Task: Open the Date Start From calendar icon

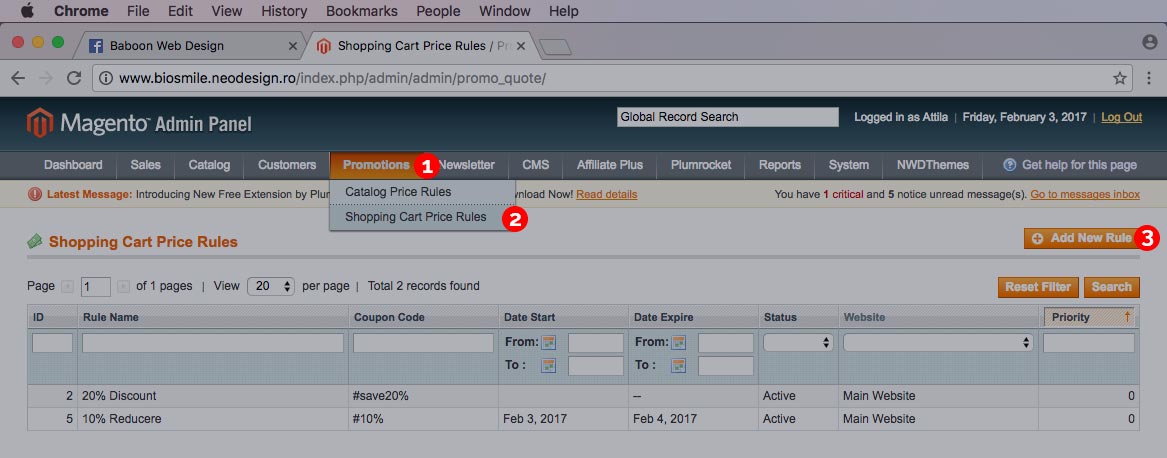Action: pyautogui.click(x=549, y=343)
